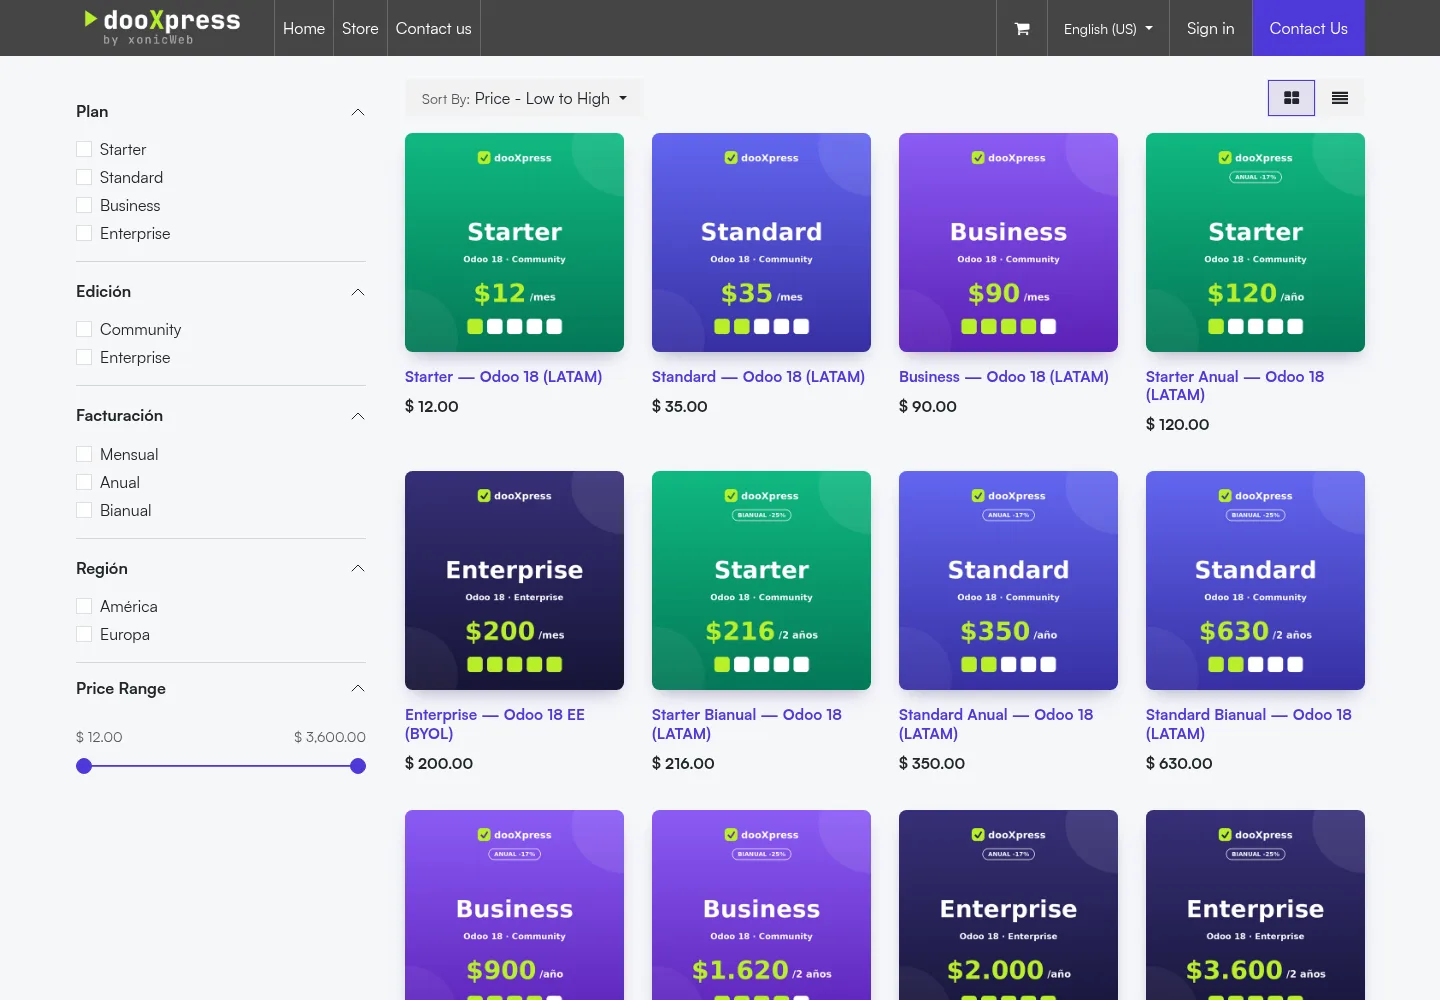
Task: Switch to grid view
Action: coord(1291,98)
